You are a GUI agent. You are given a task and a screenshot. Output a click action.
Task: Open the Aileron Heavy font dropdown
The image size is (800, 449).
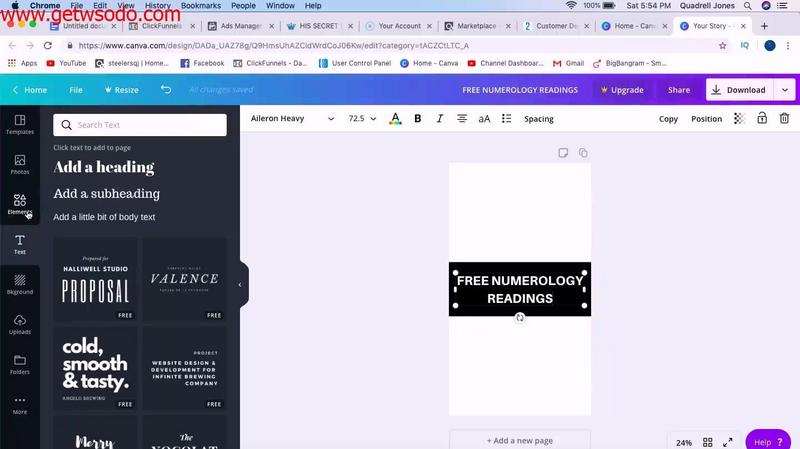click(292, 118)
